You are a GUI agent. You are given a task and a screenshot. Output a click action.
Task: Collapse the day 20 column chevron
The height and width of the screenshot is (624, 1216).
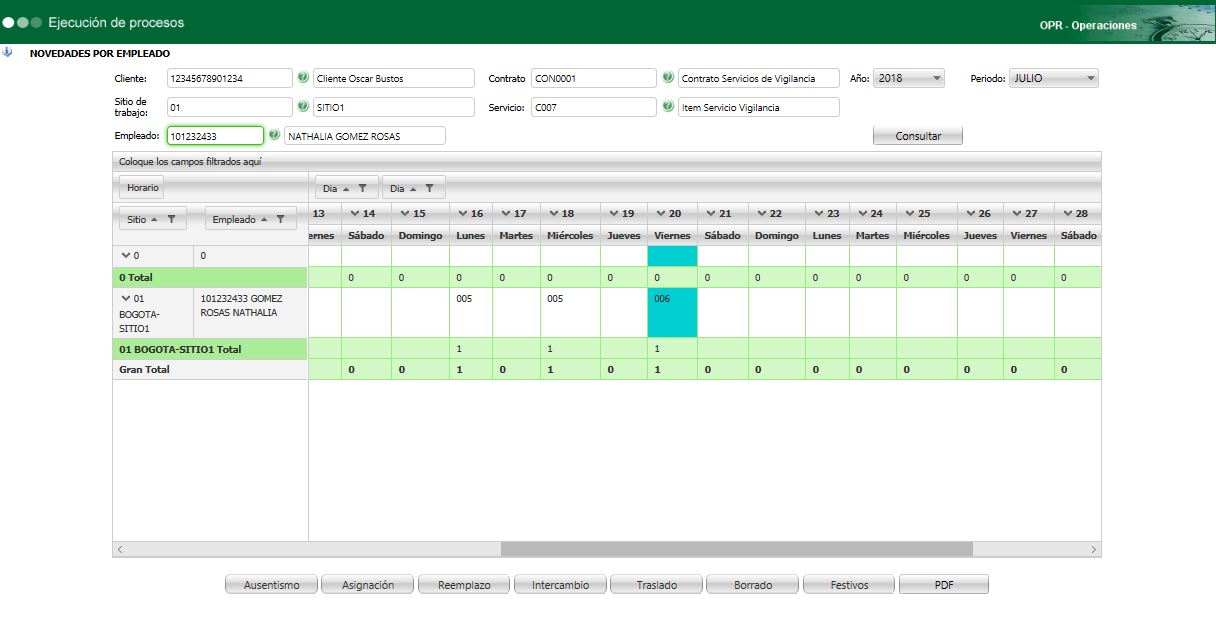(x=660, y=214)
